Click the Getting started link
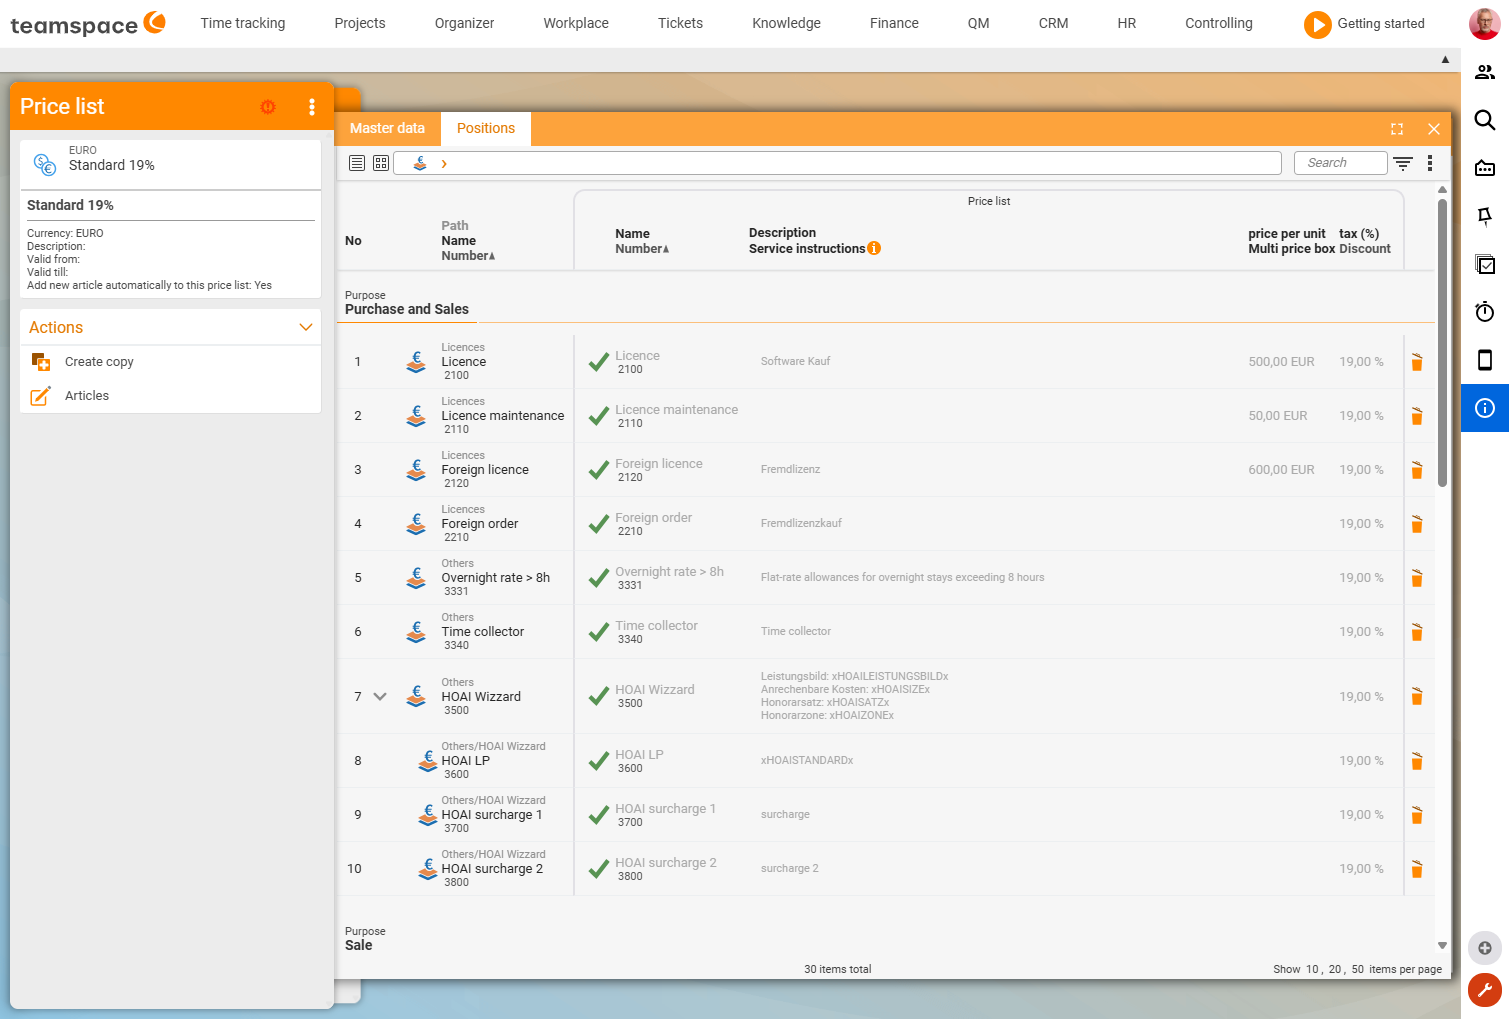Viewport: 1509px width, 1019px height. pos(1381,24)
